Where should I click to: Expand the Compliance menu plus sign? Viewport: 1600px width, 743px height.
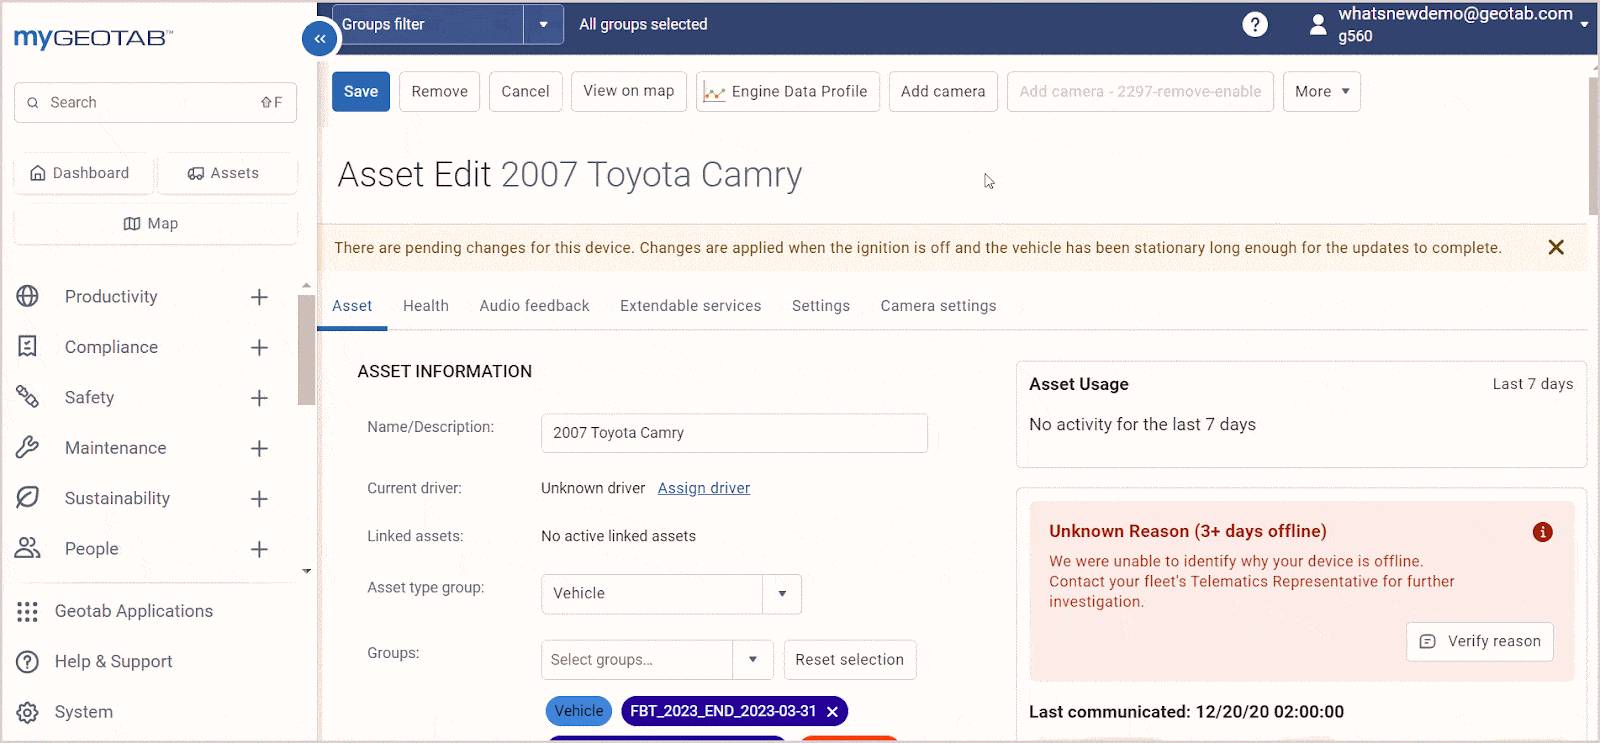259,347
